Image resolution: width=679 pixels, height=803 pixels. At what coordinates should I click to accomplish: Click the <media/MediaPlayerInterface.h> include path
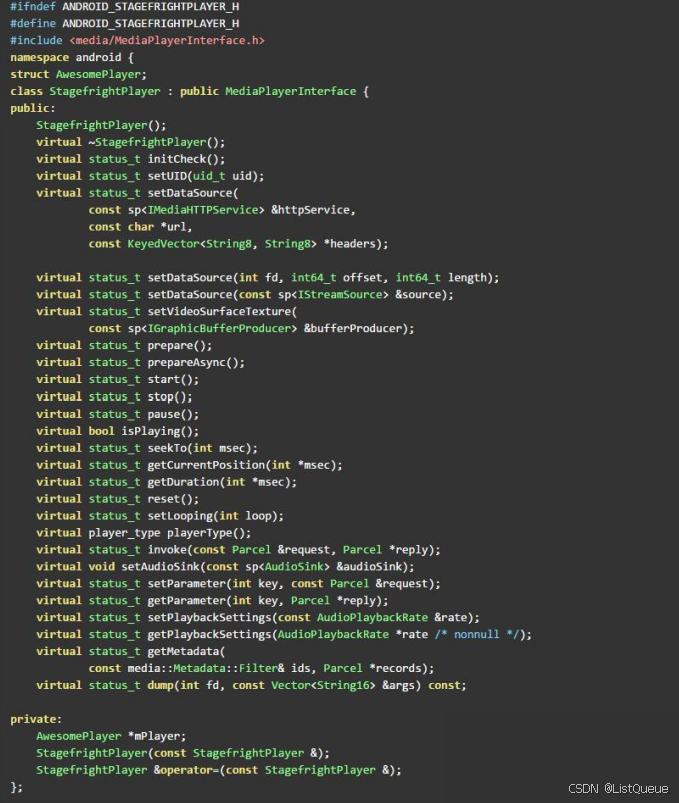167,40
